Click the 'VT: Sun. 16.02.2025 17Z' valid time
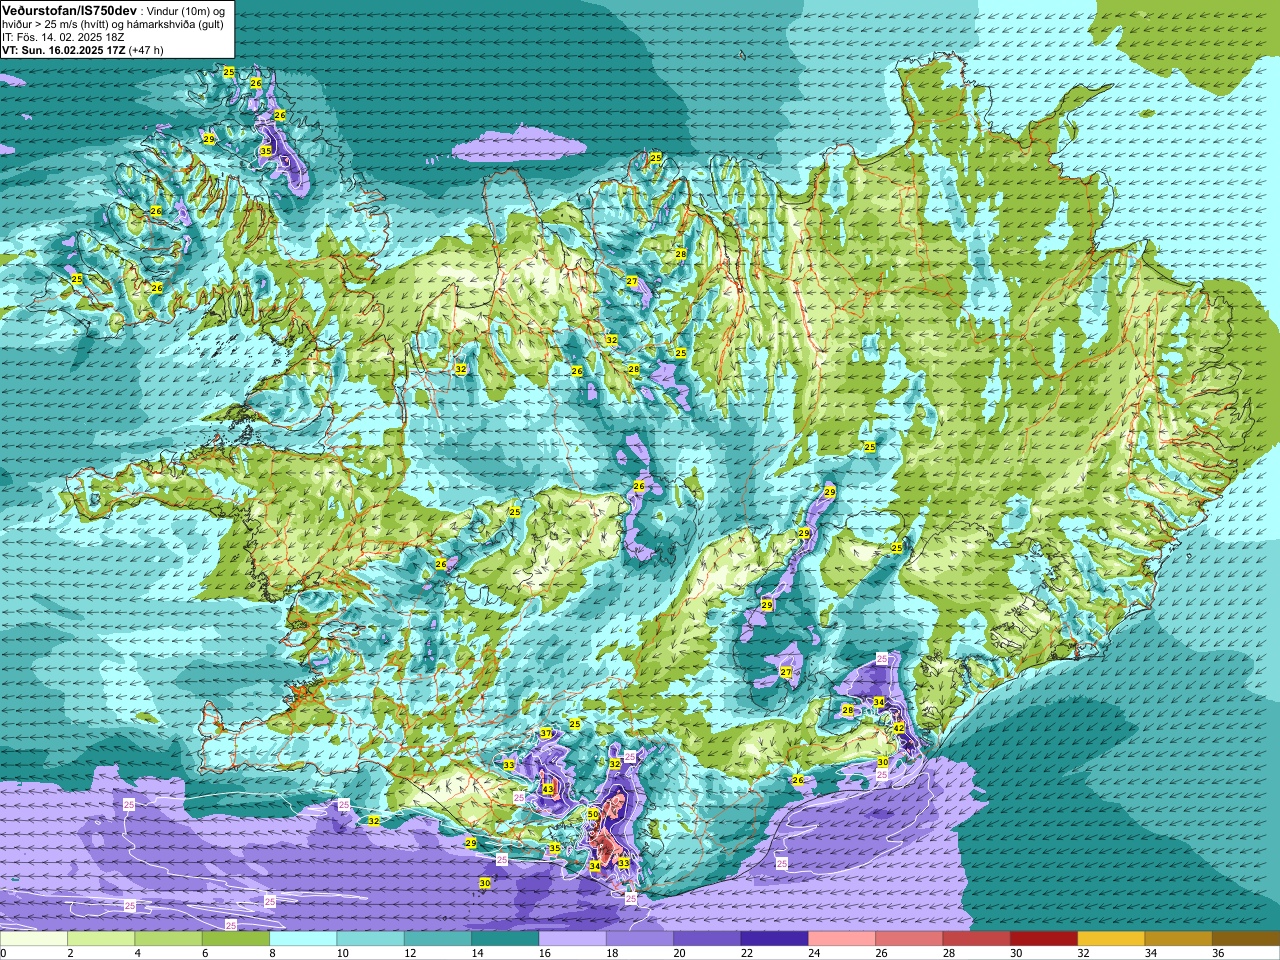 [x=63, y=50]
